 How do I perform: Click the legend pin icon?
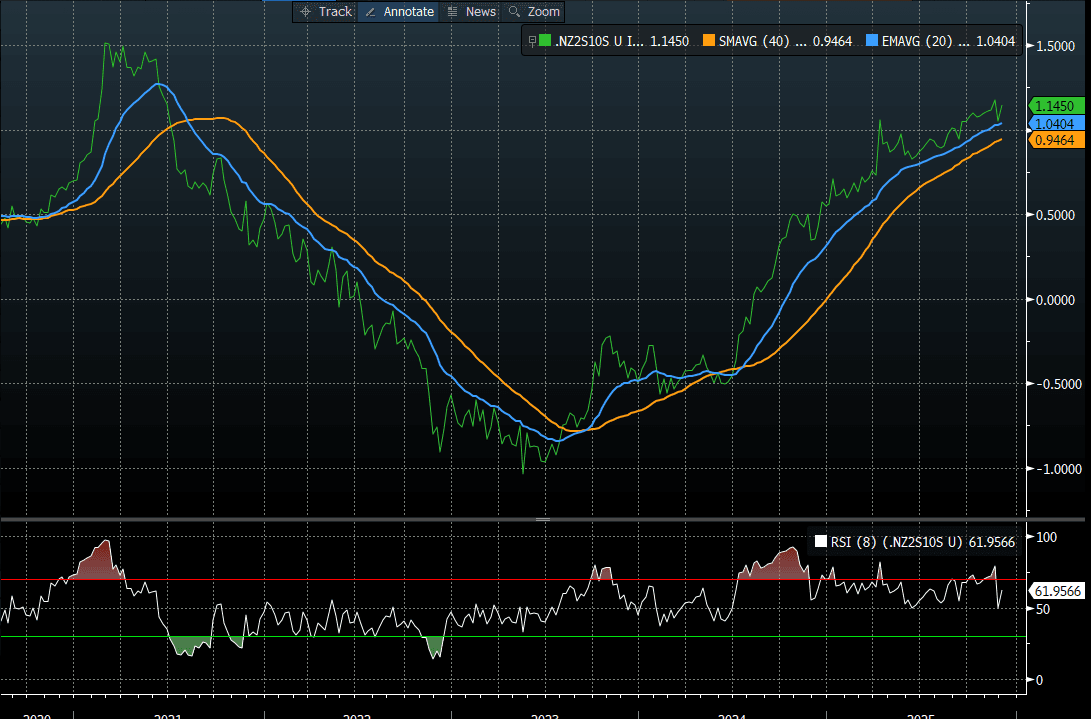(x=532, y=41)
